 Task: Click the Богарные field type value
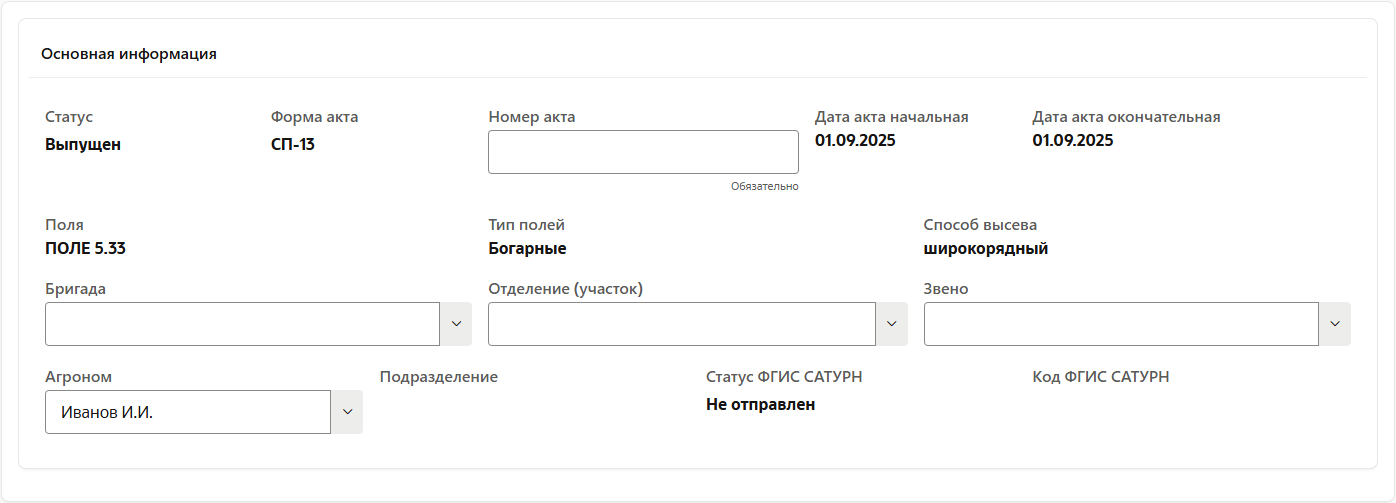[527, 249]
